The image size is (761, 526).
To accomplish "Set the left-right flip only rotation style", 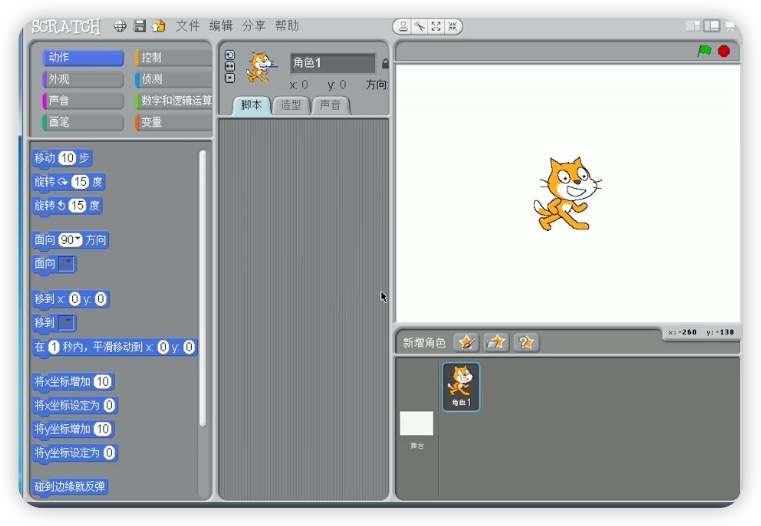I will tap(229, 66).
